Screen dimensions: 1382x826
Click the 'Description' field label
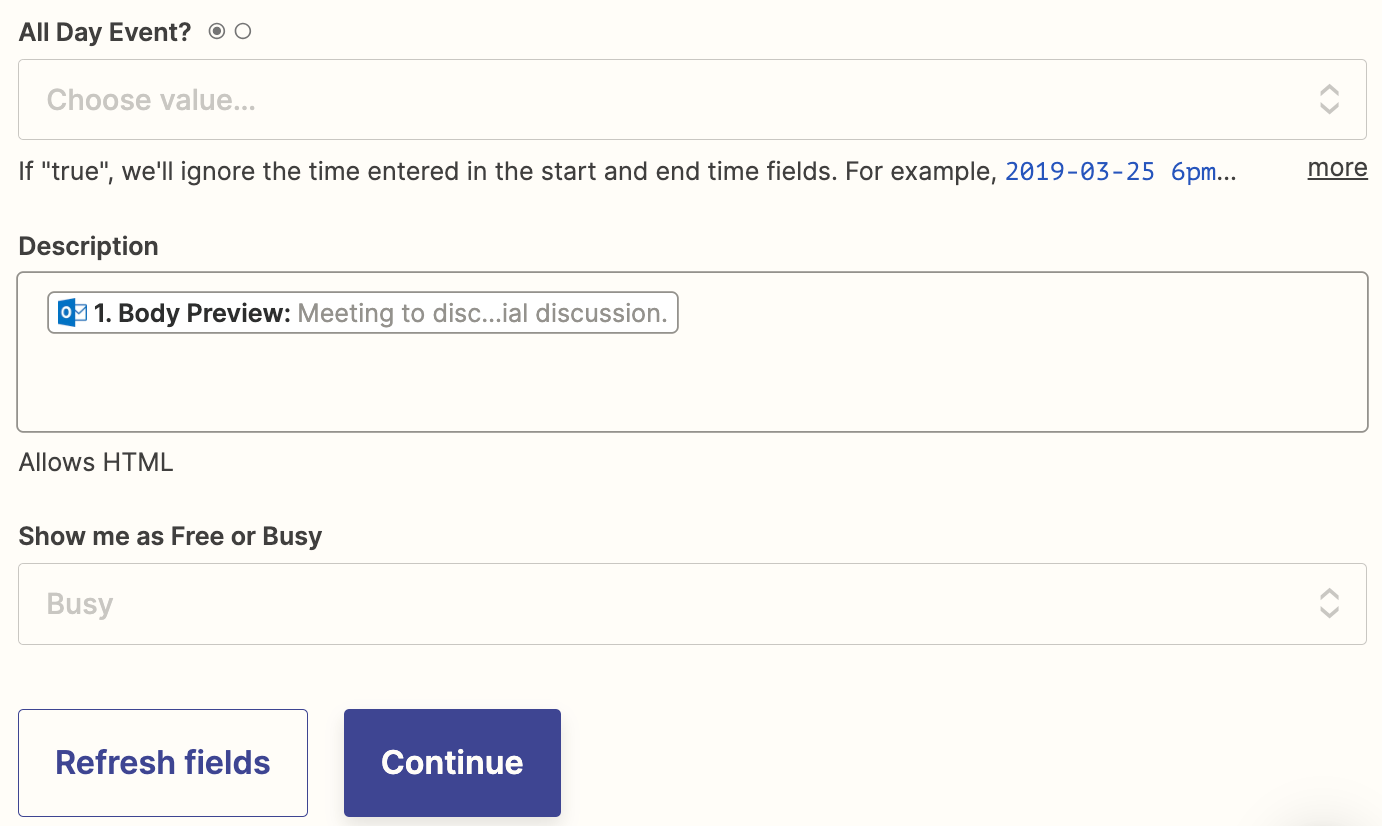[89, 246]
